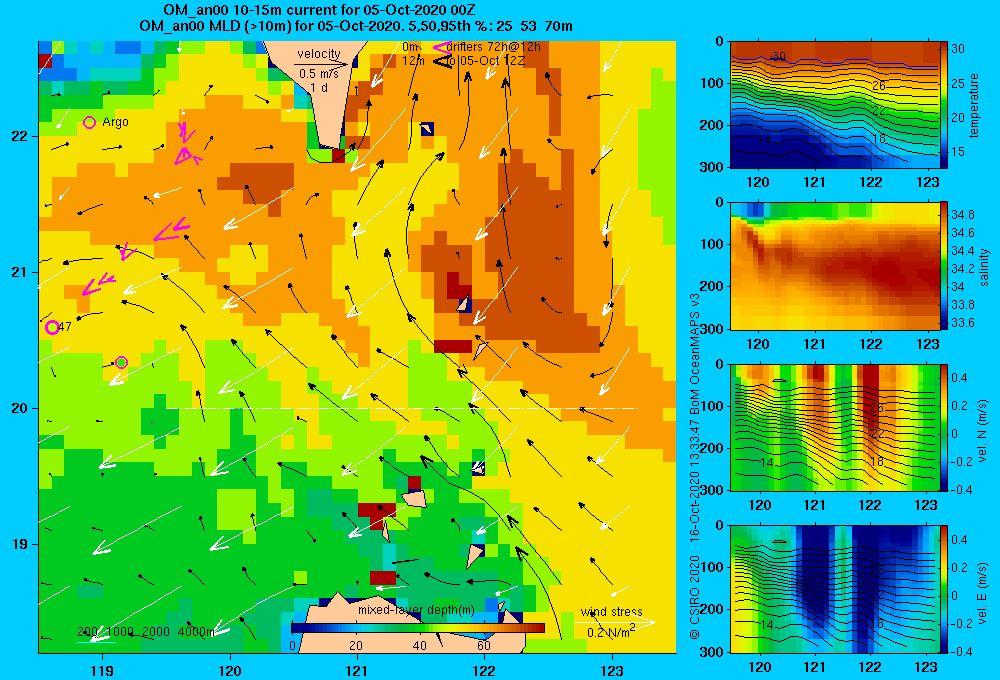Click tick 60 under mixed-layer depth color bar

pyautogui.click(x=483, y=646)
